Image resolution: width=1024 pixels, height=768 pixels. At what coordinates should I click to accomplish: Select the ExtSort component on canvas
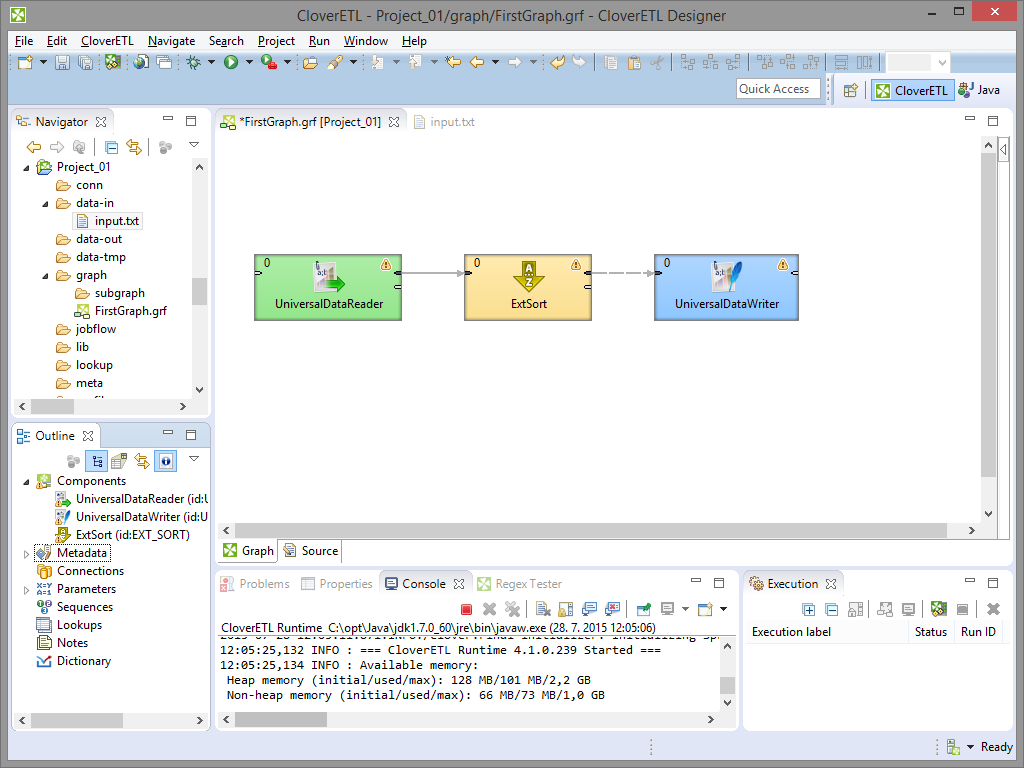(528, 287)
